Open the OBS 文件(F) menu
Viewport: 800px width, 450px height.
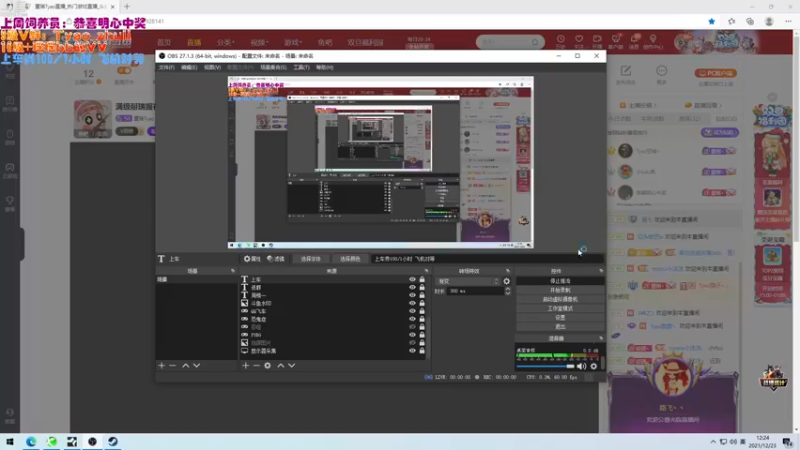[x=166, y=67]
